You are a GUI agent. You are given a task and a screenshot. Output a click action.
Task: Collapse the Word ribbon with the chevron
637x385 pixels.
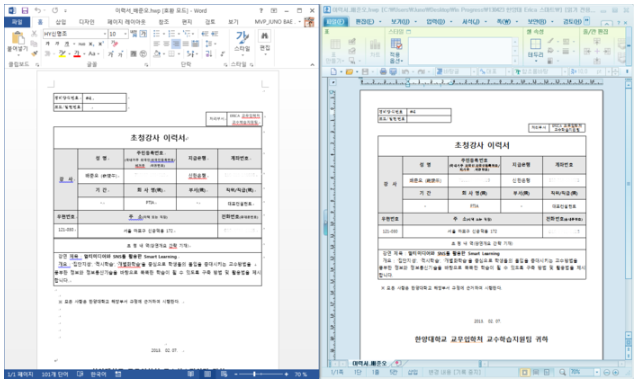[x=312, y=65]
